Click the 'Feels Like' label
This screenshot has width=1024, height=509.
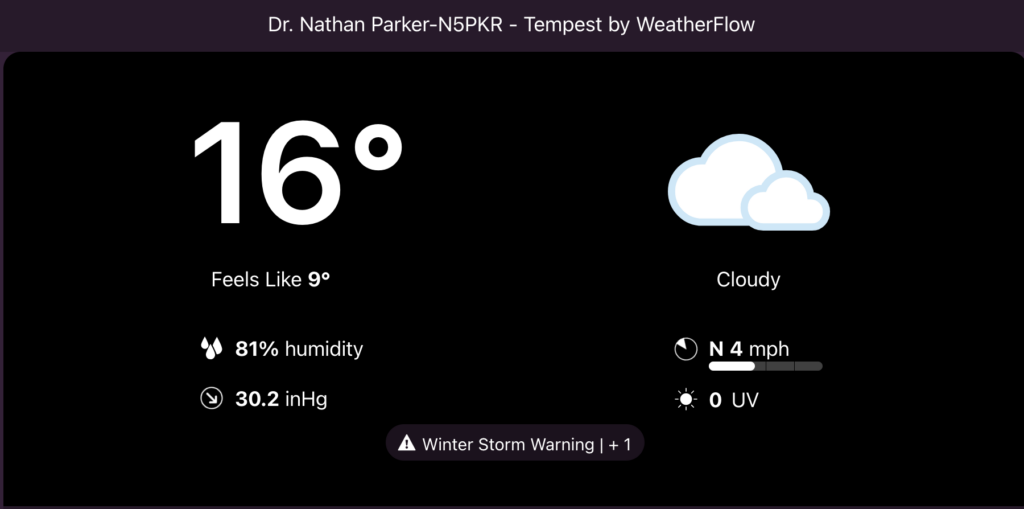[256, 279]
